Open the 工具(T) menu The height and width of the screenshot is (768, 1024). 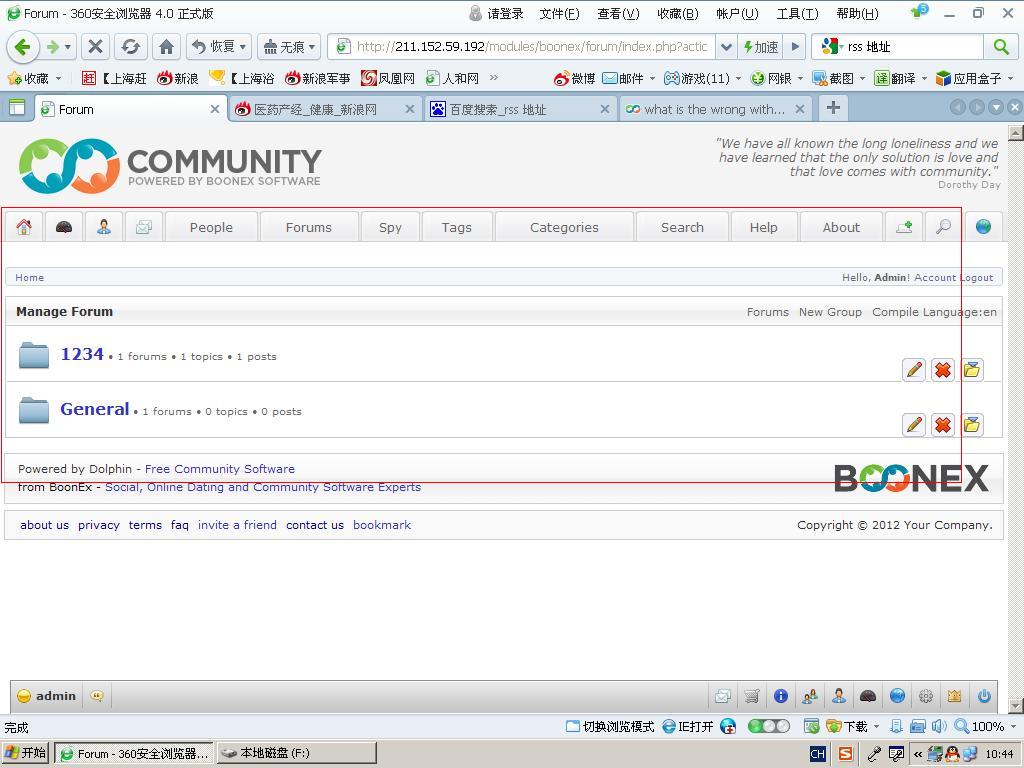point(797,13)
